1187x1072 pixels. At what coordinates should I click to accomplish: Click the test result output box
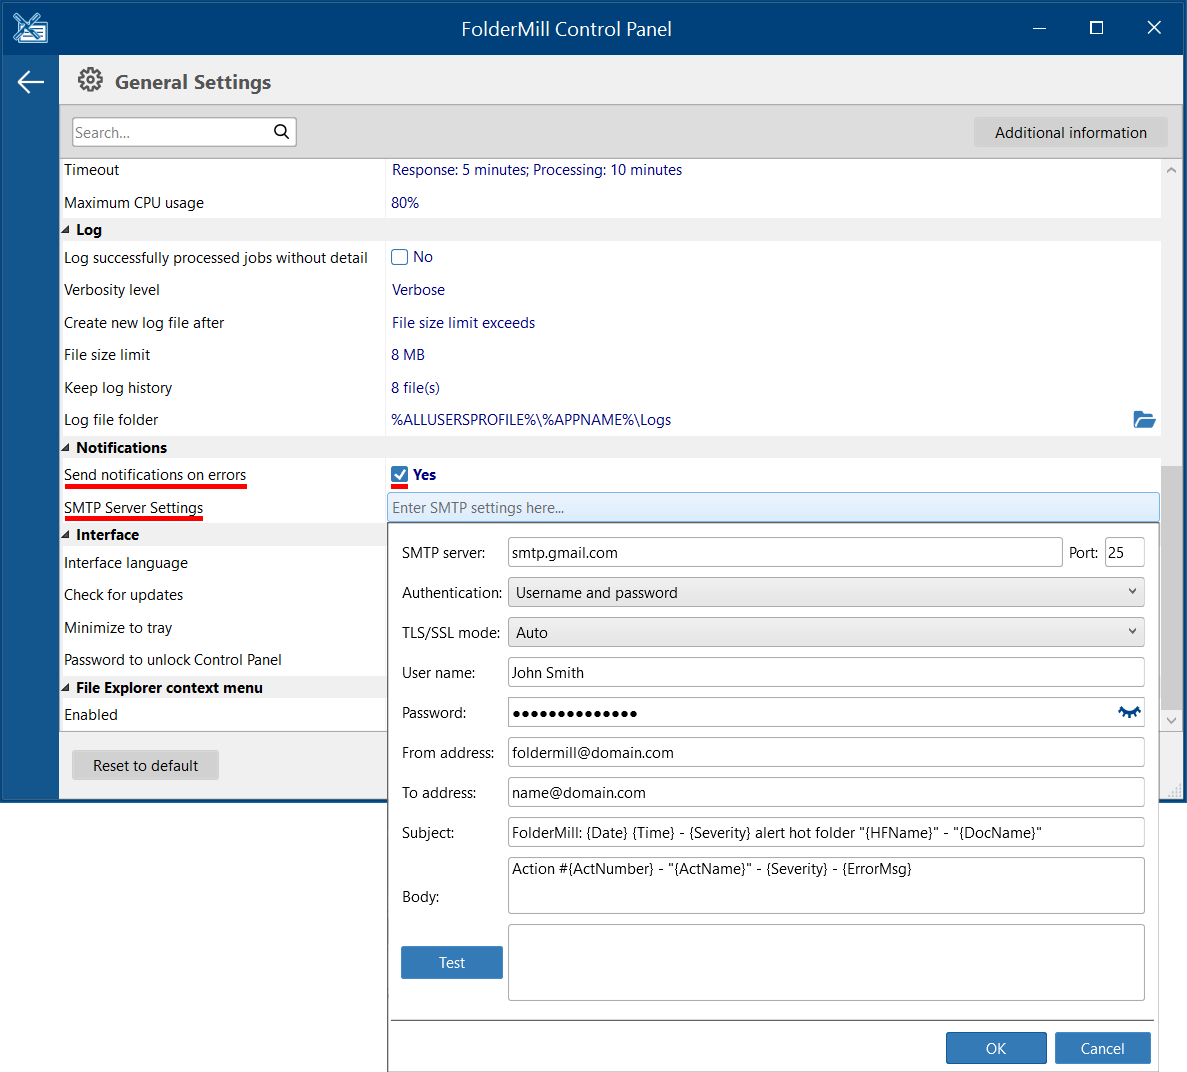[x=826, y=962]
